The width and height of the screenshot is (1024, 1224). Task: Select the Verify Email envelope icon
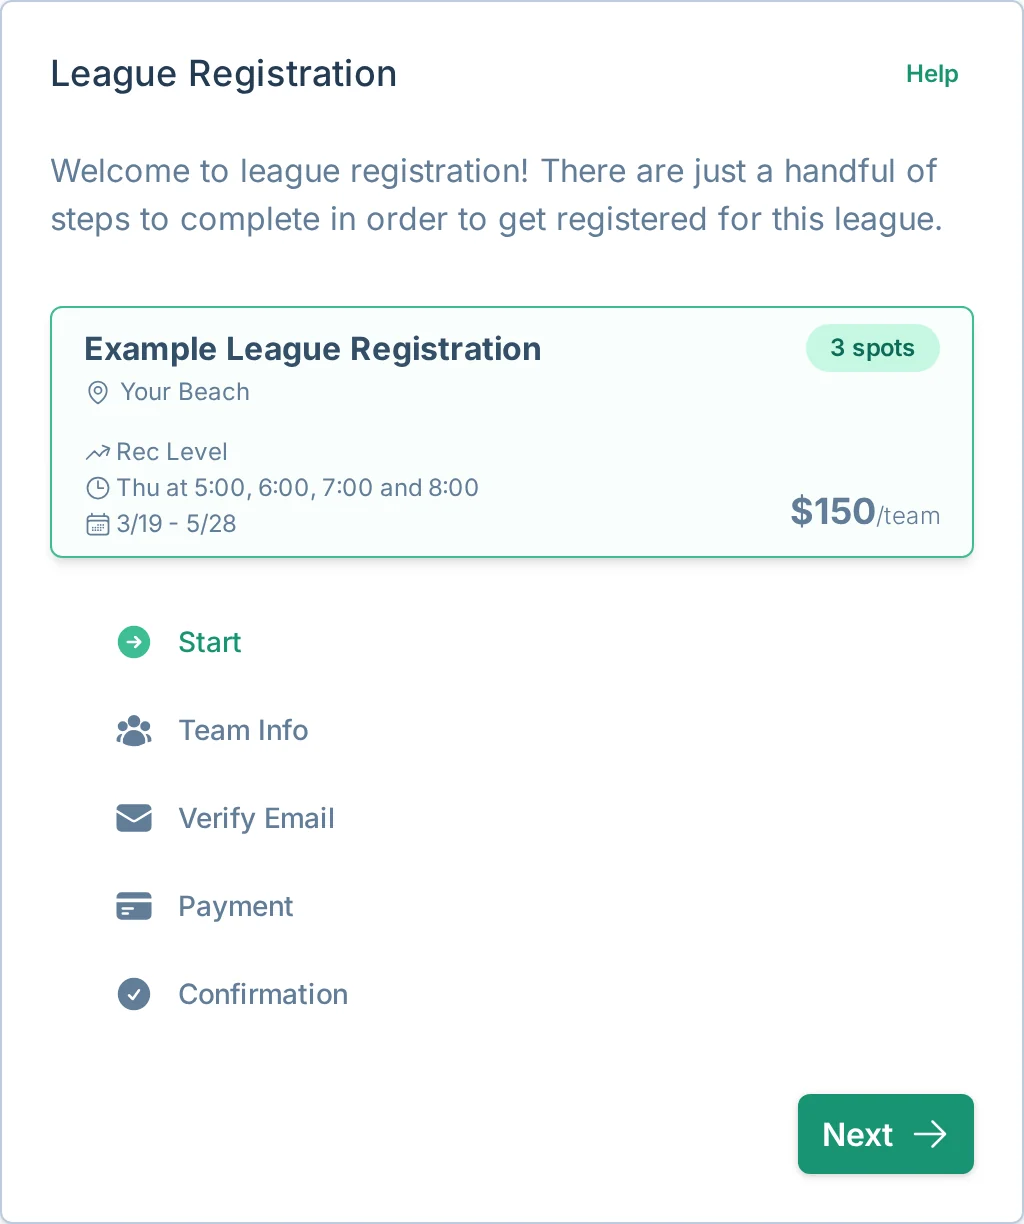click(x=133, y=818)
